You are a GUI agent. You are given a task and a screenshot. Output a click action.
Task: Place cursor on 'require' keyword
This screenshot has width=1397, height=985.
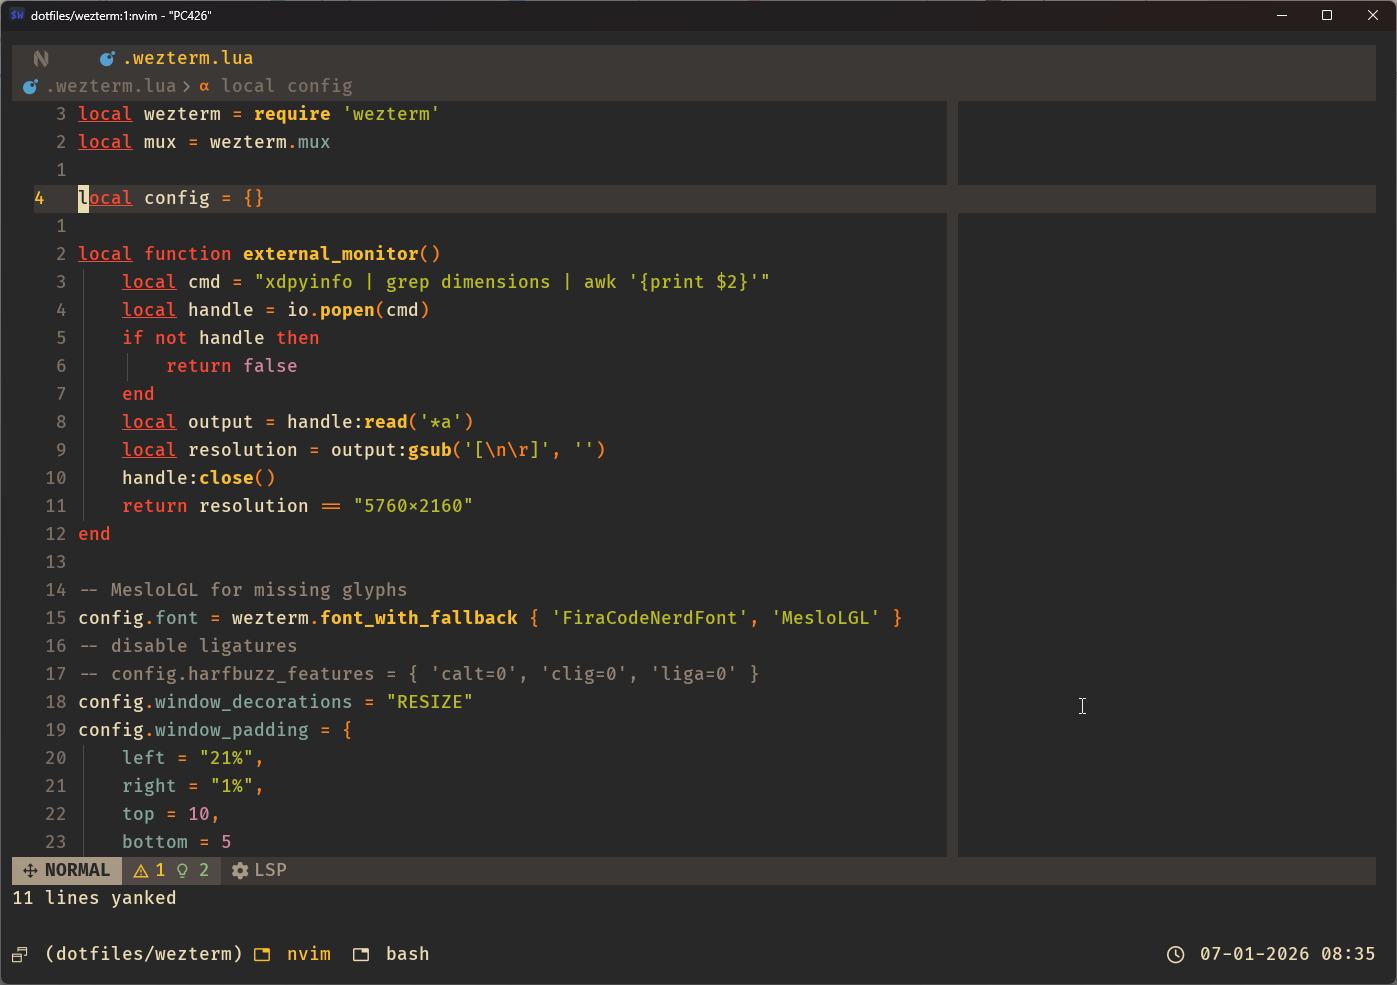click(x=292, y=114)
